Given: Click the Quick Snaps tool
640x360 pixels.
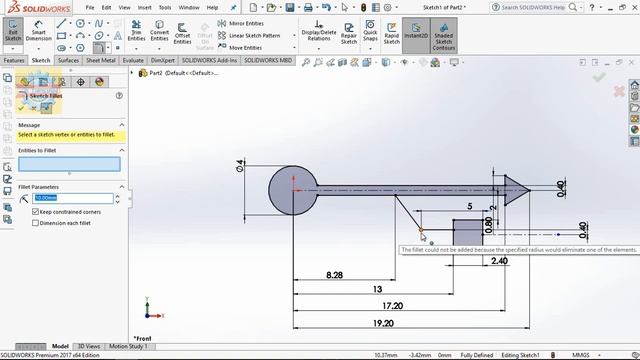Looking at the screenshot, I should click(x=370, y=31).
